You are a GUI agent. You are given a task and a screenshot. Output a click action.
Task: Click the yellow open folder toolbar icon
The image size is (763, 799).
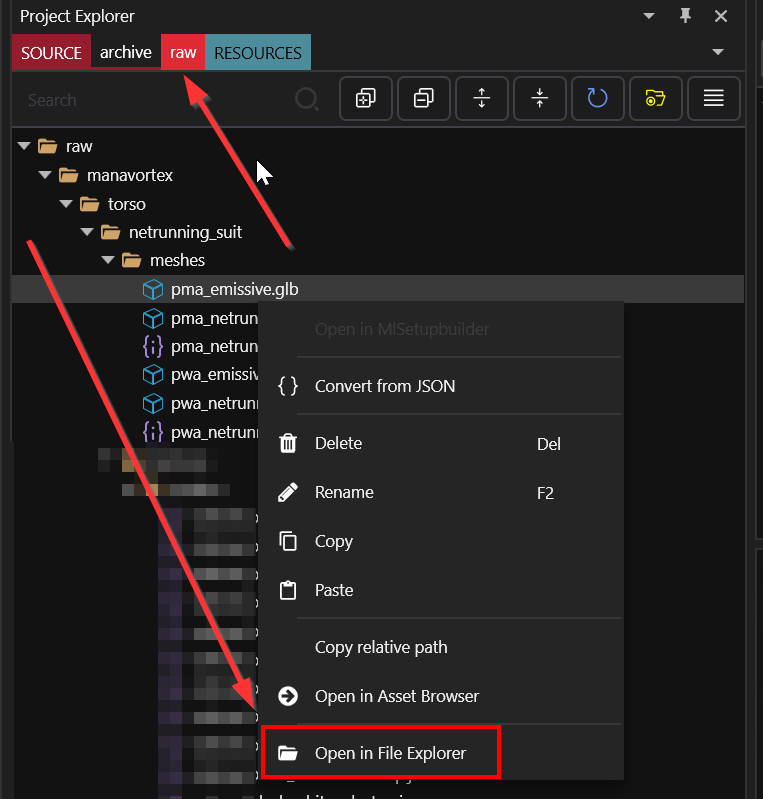click(x=655, y=98)
